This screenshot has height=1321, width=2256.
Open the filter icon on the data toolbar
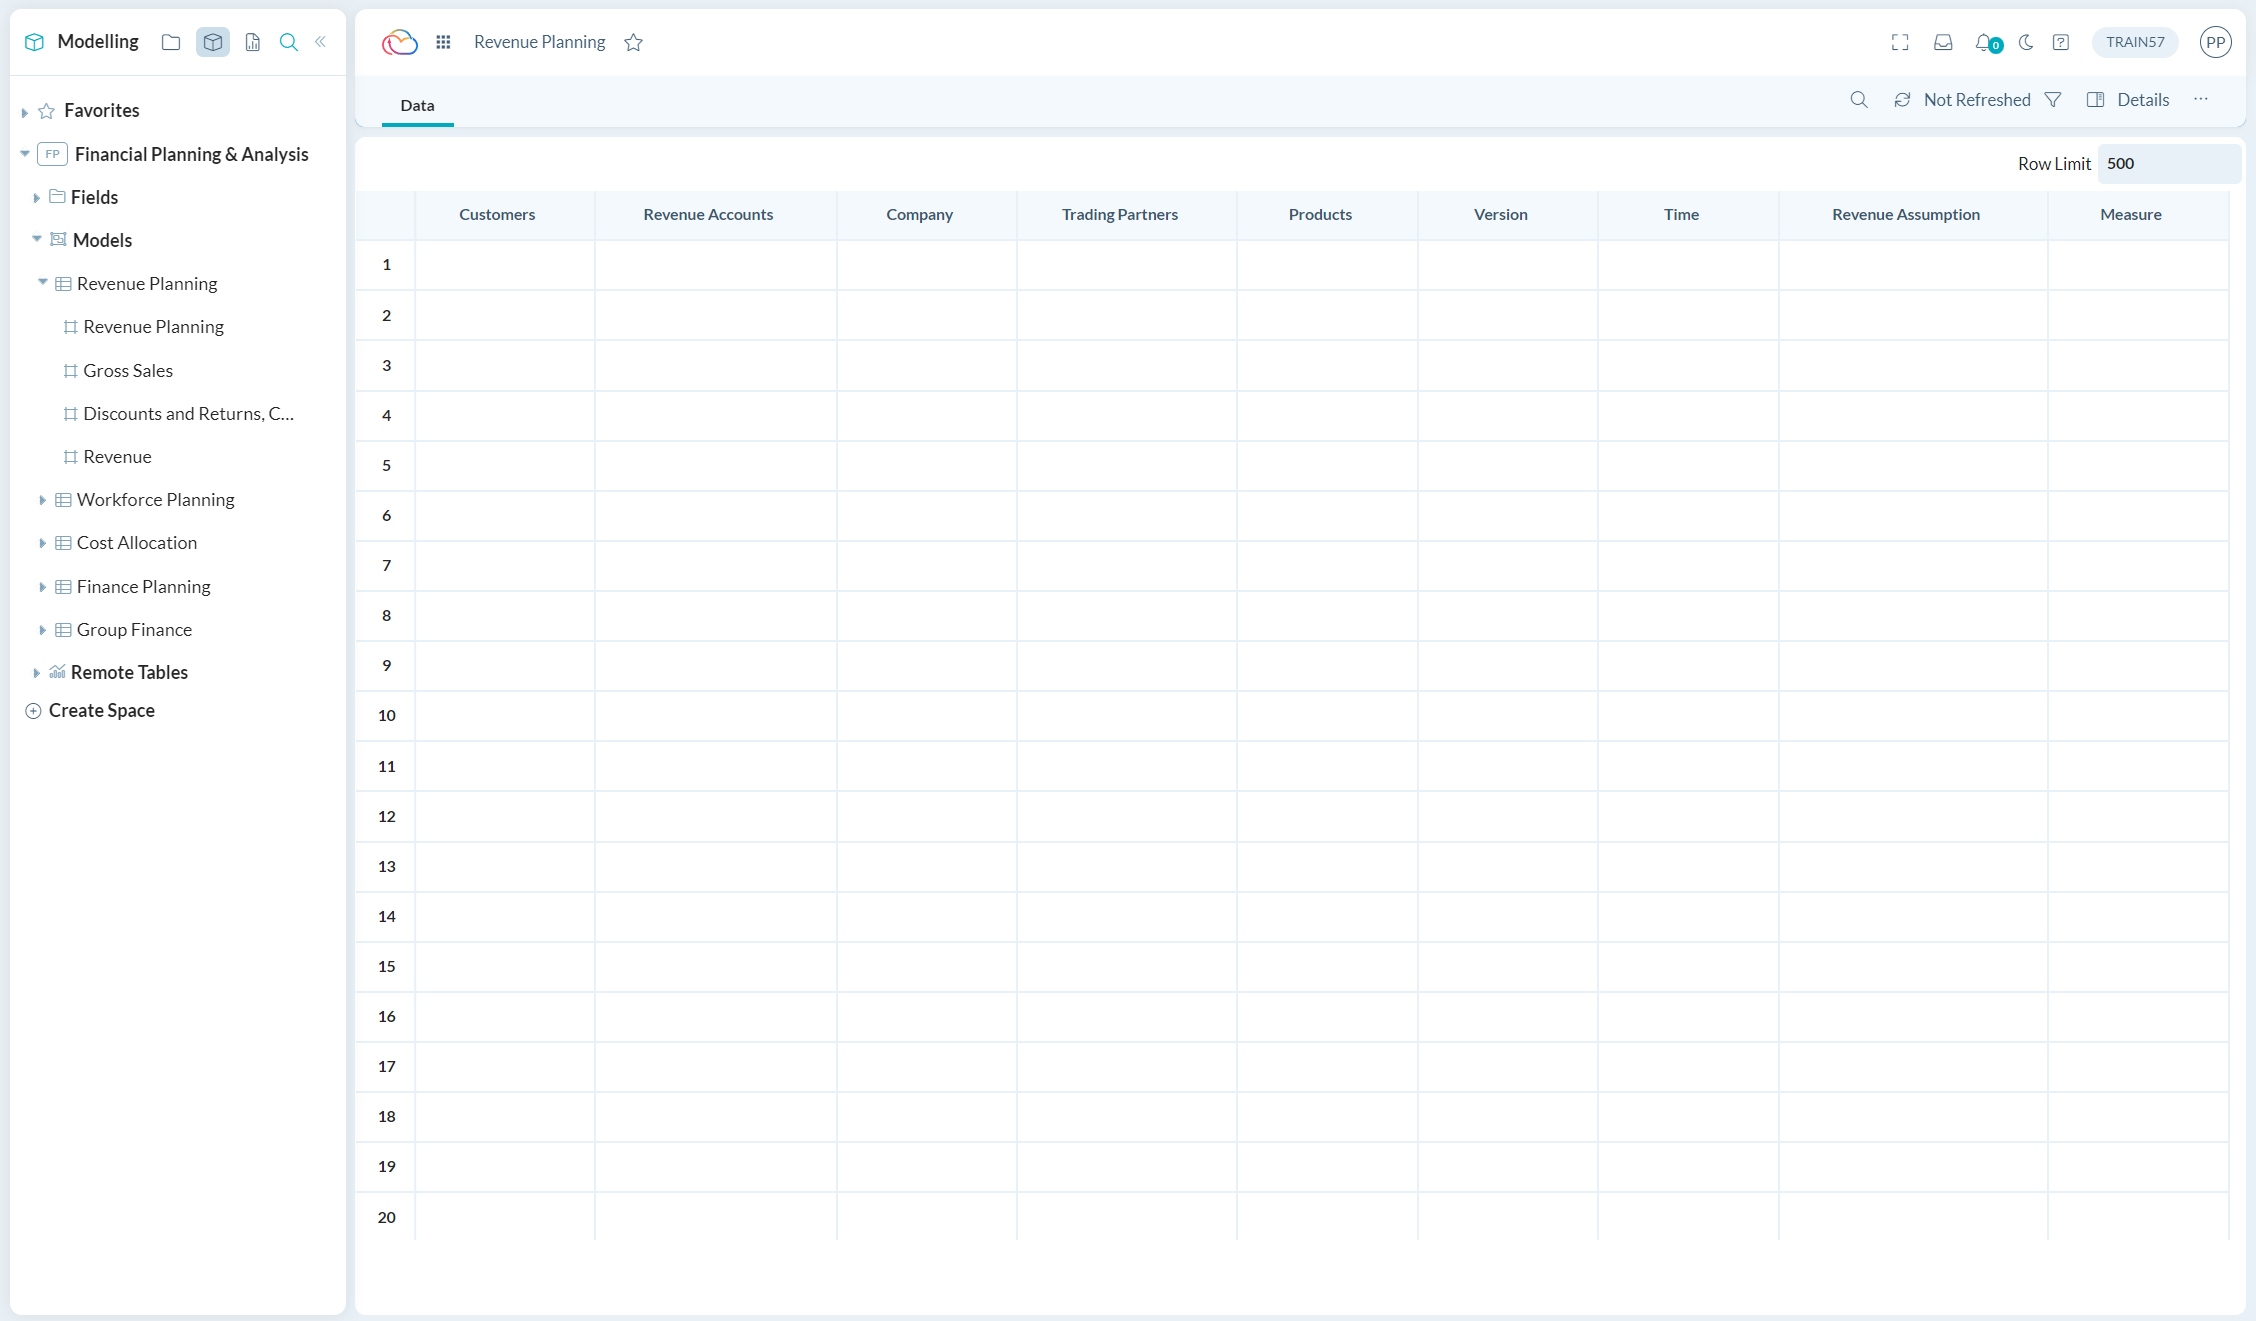click(2054, 99)
